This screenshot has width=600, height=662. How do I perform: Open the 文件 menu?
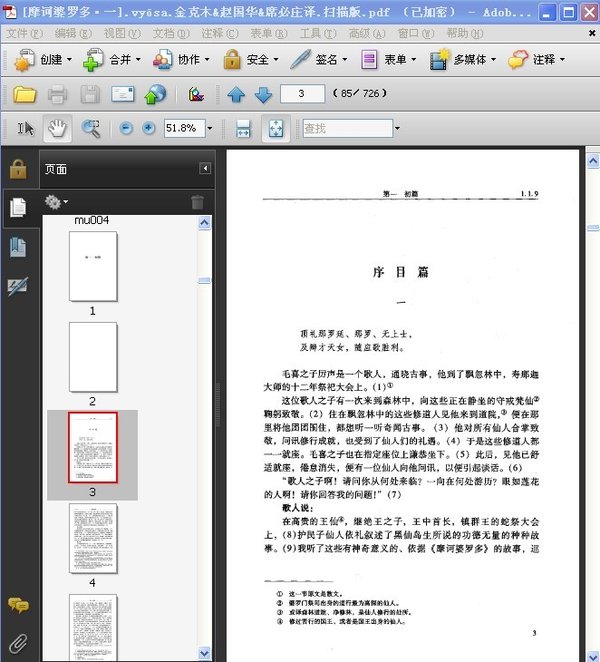24,33
